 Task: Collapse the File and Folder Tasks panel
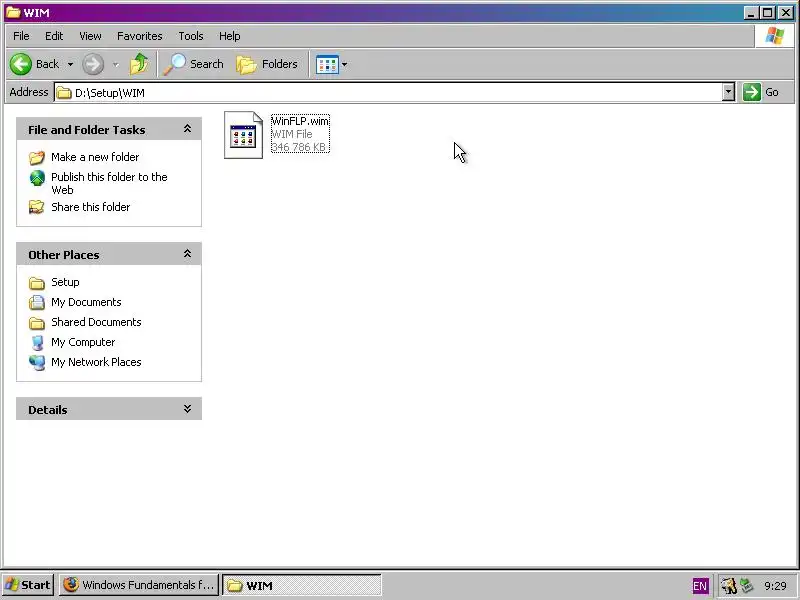click(x=187, y=129)
